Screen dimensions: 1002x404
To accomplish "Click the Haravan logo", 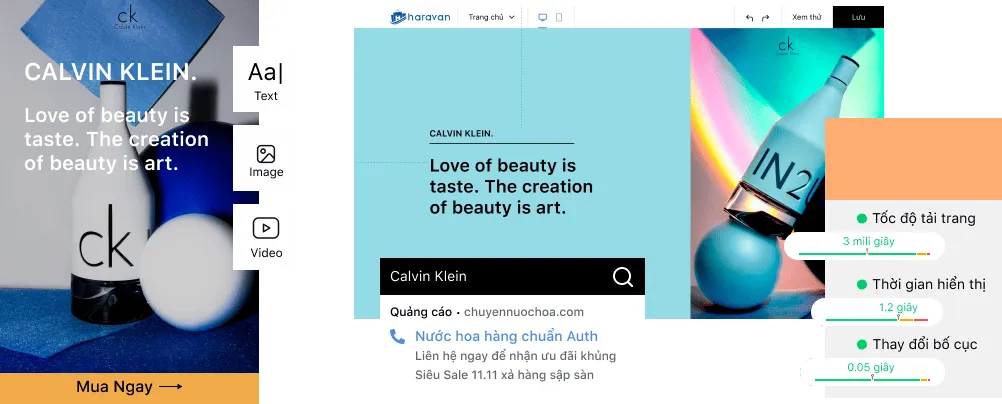I will [421, 17].
